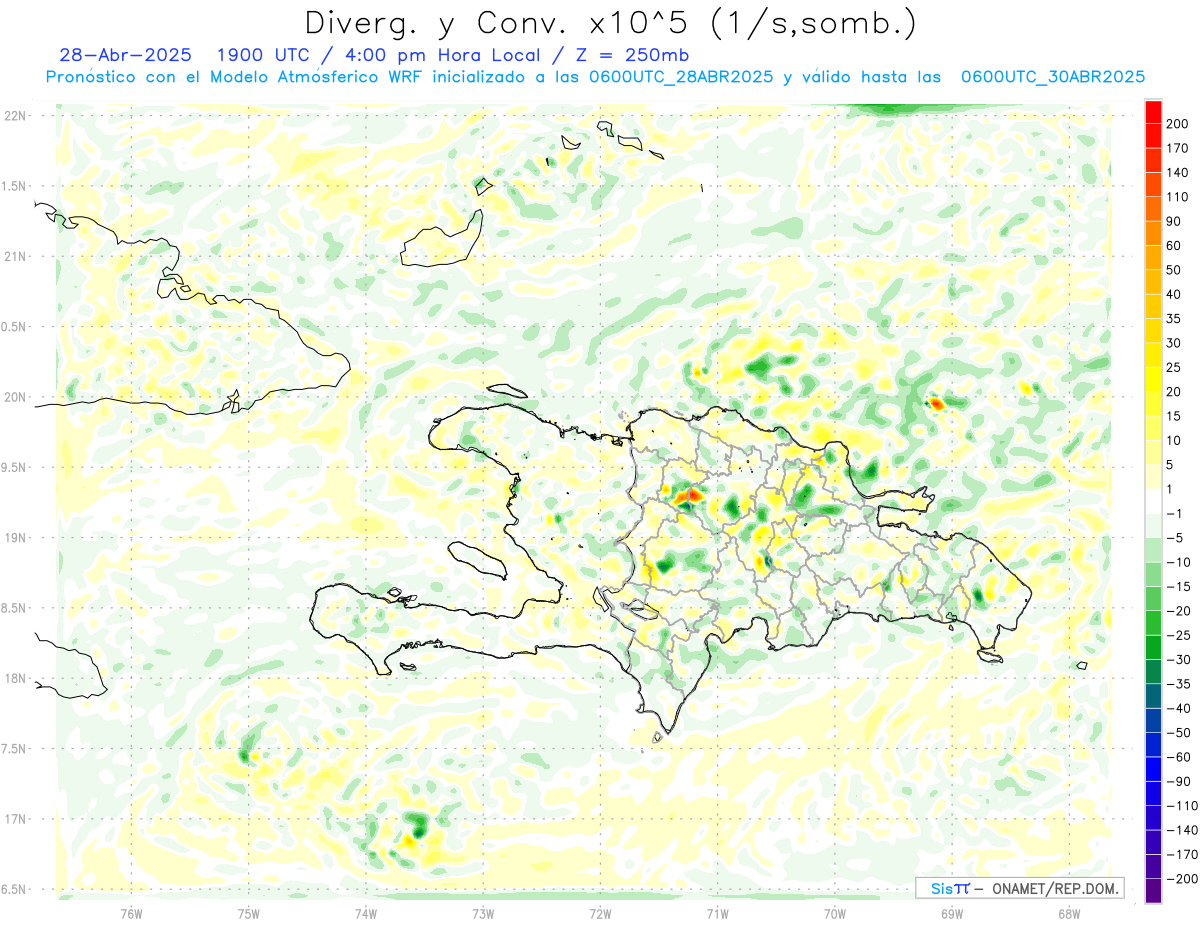1200x927 pixels.
Task: Click the white swatch between 1 and -1
Action: (x=1153, y=501)
